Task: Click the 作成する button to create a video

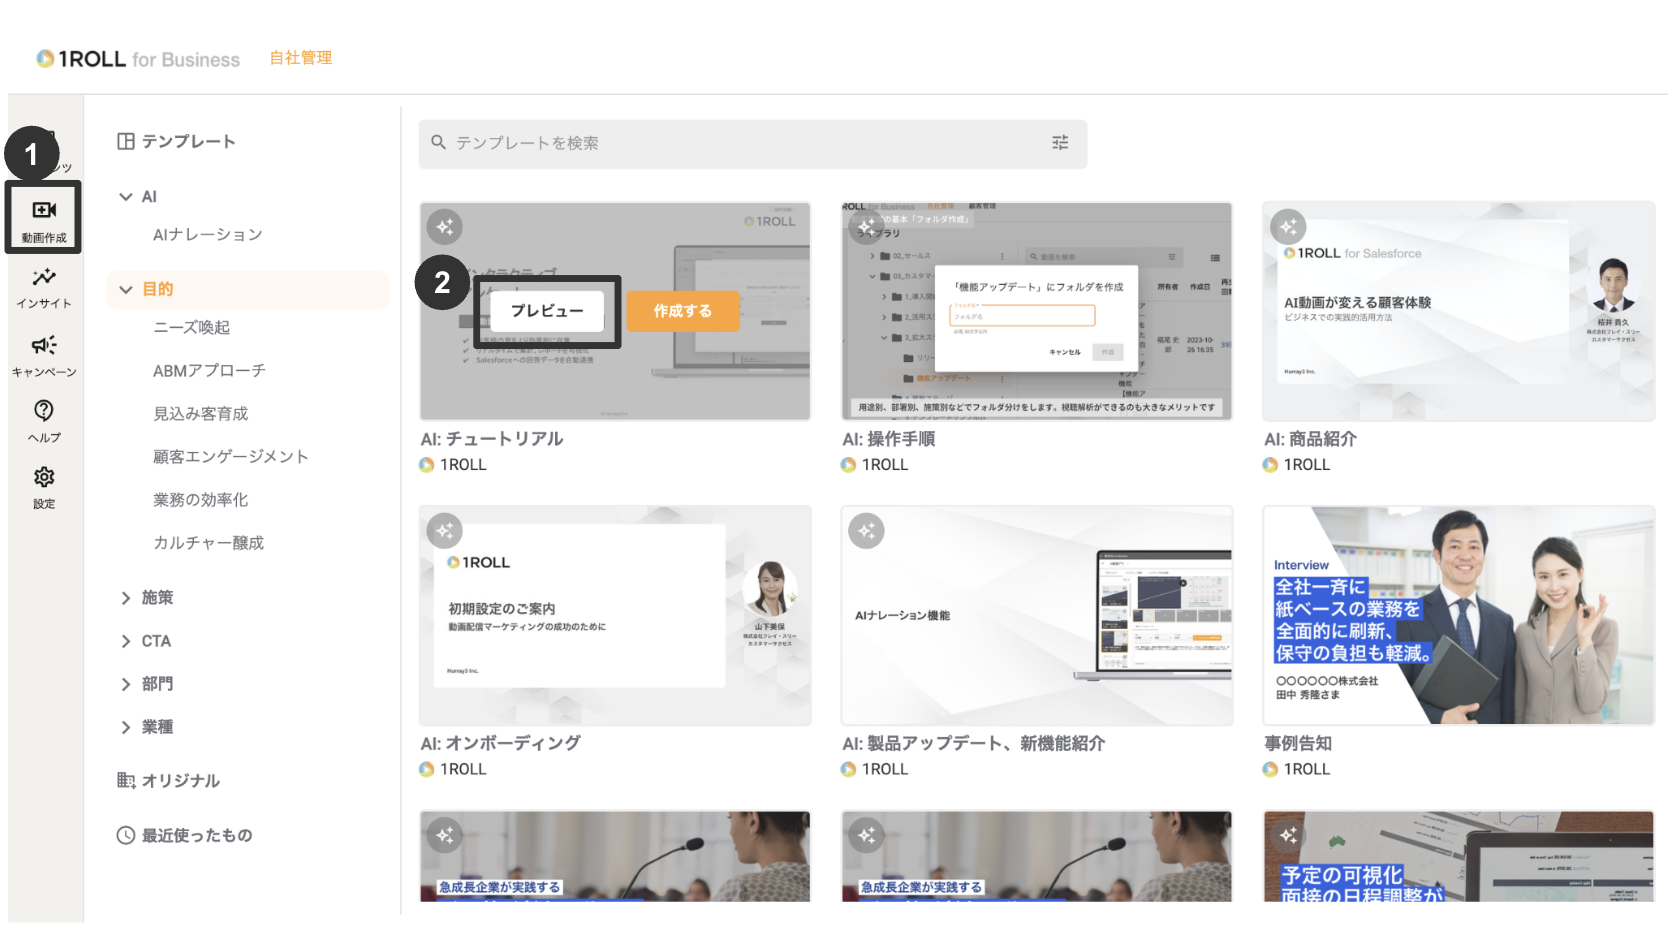Action: pos(683,311)
